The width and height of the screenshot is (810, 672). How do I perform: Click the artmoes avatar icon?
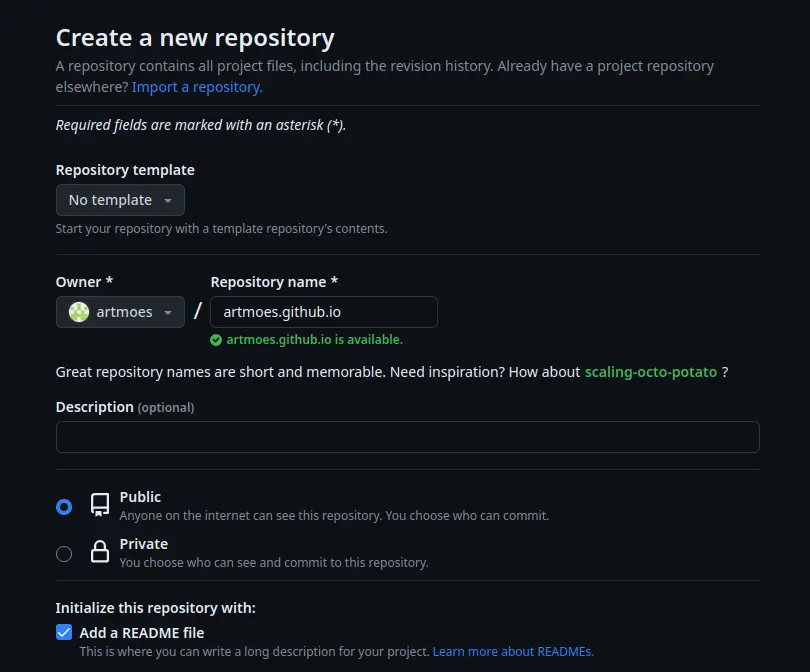pos(79,312)
